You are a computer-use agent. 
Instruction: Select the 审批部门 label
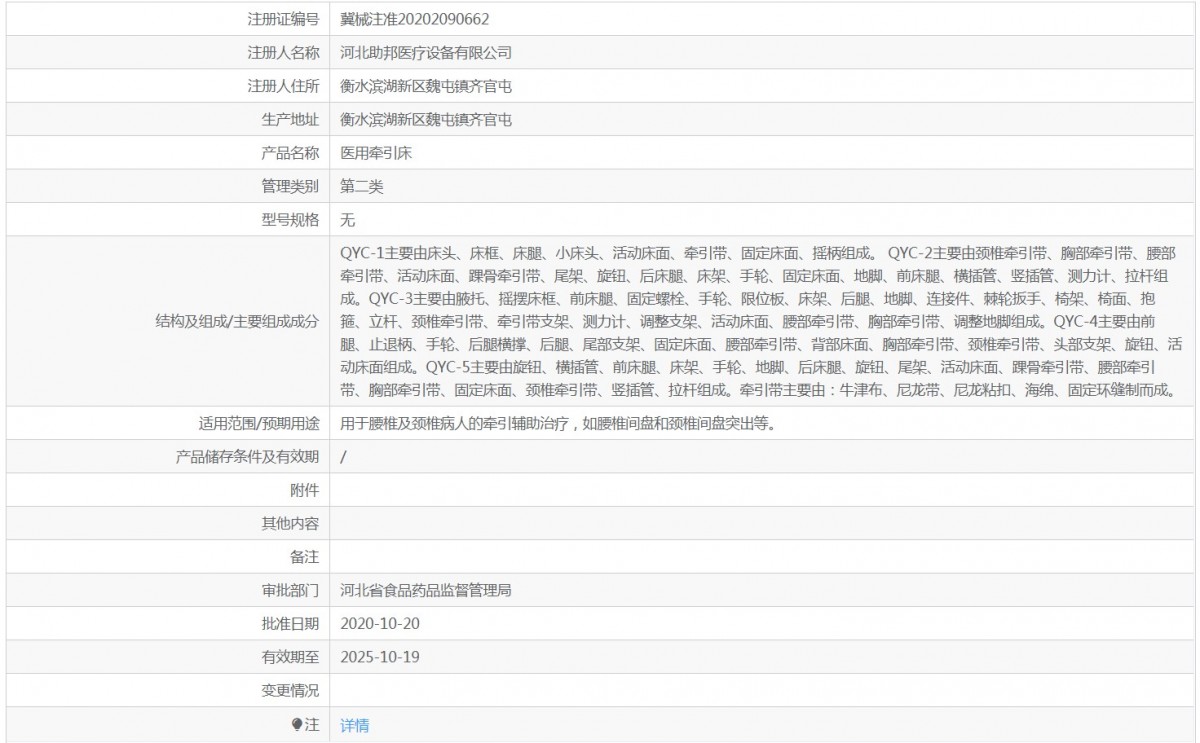[290, 590]
